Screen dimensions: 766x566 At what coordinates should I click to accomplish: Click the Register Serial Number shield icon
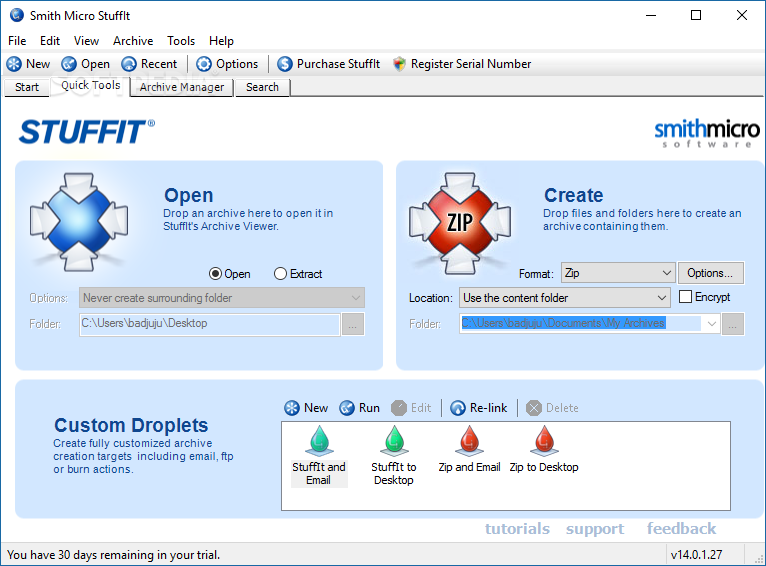399,64
